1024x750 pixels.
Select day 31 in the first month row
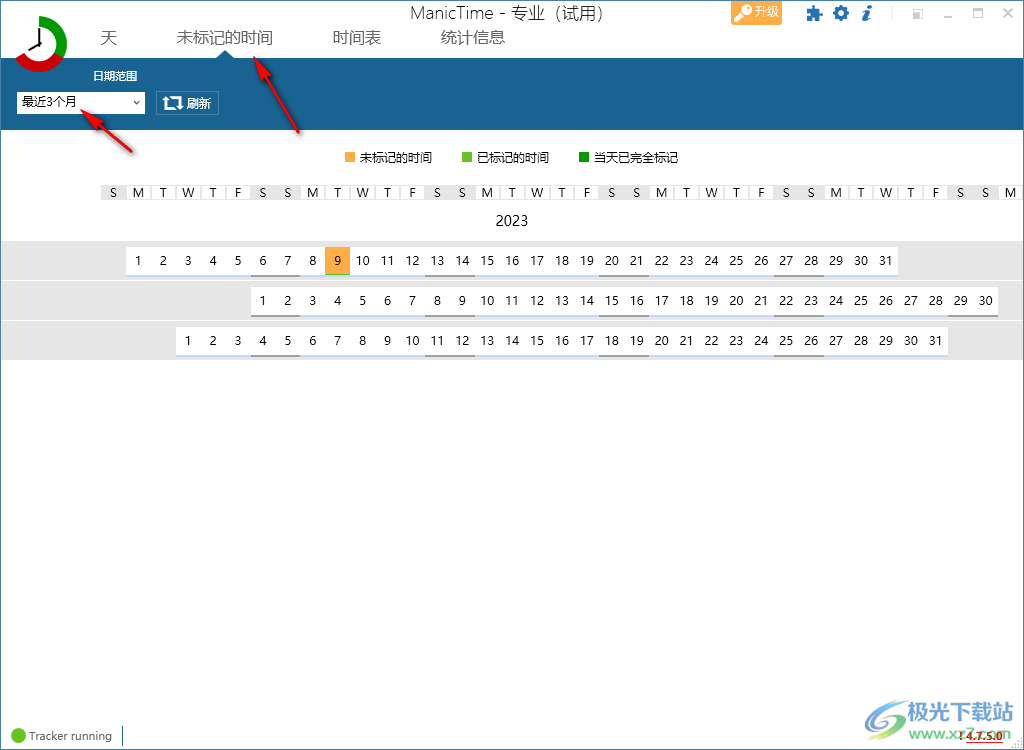pyautogui.click(x=886, y=261)
